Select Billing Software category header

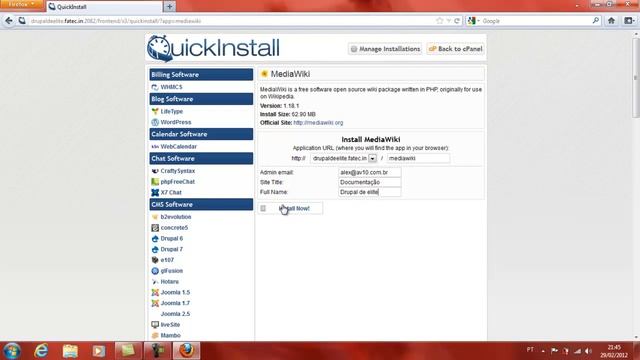[x=201, y=75]
